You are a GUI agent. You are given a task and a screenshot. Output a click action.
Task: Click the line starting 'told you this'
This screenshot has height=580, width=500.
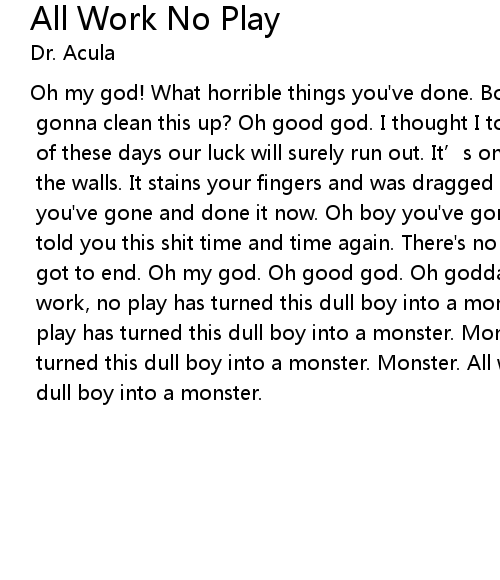268,243
